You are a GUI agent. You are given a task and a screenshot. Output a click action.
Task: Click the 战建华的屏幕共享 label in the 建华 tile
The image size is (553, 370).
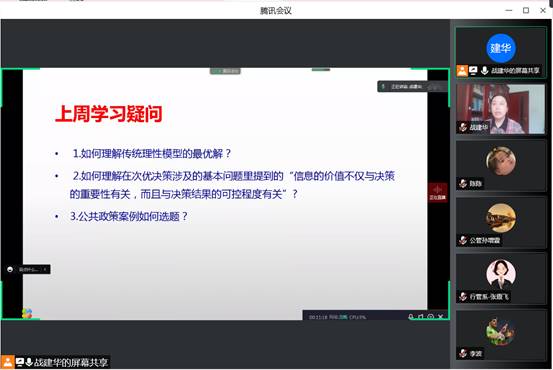[515, 71]
